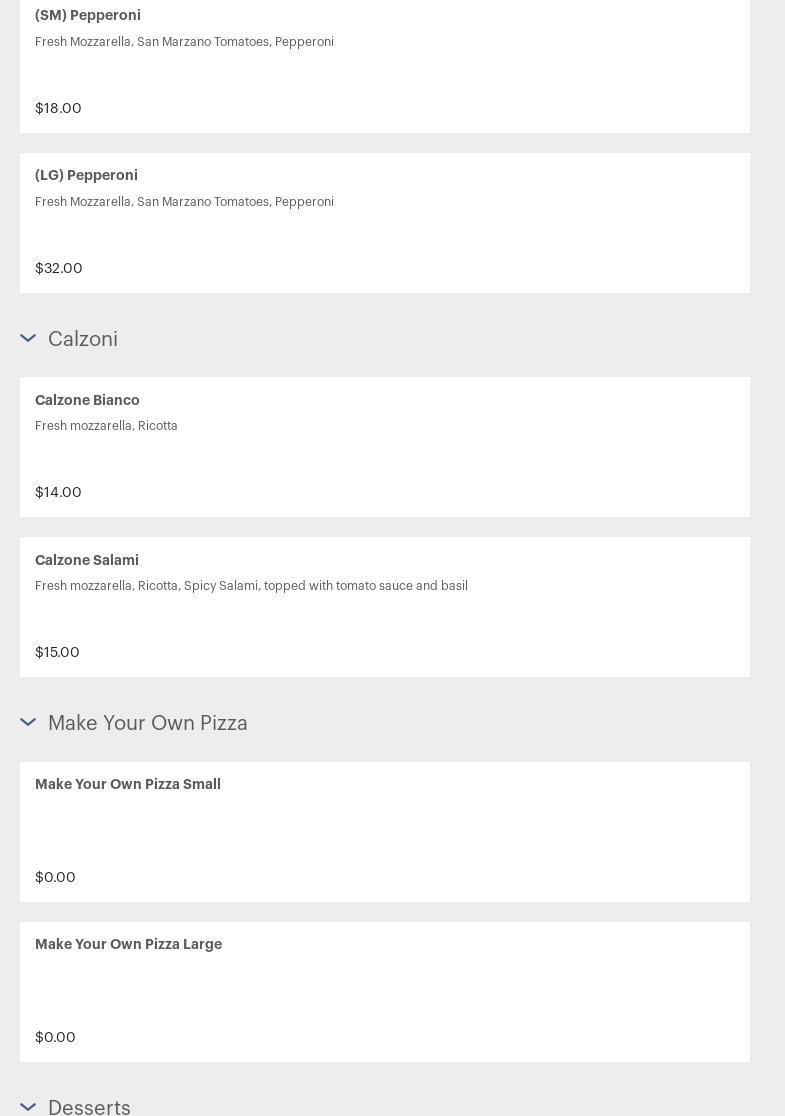This screenshot has height=1116, width=785.
Task: Click Calzone Salami ingredients description
Action: tap(251, 586)
